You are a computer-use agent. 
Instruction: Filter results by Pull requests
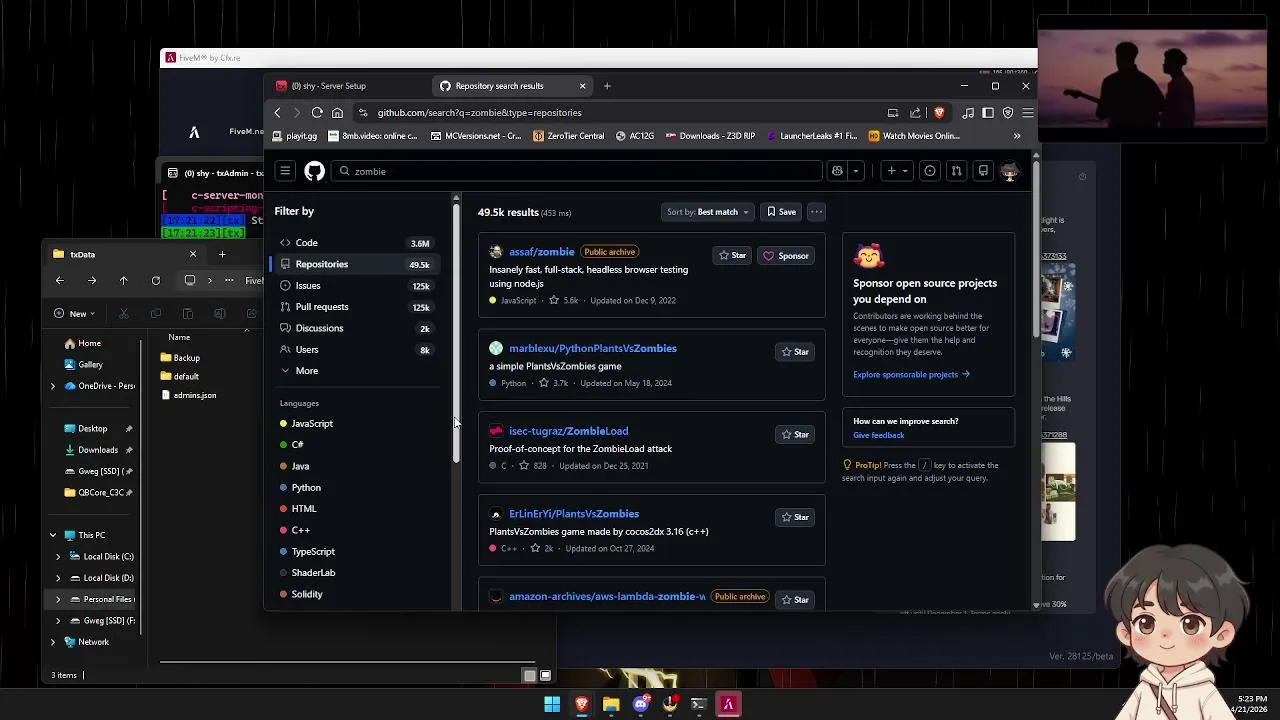(354, 307)
